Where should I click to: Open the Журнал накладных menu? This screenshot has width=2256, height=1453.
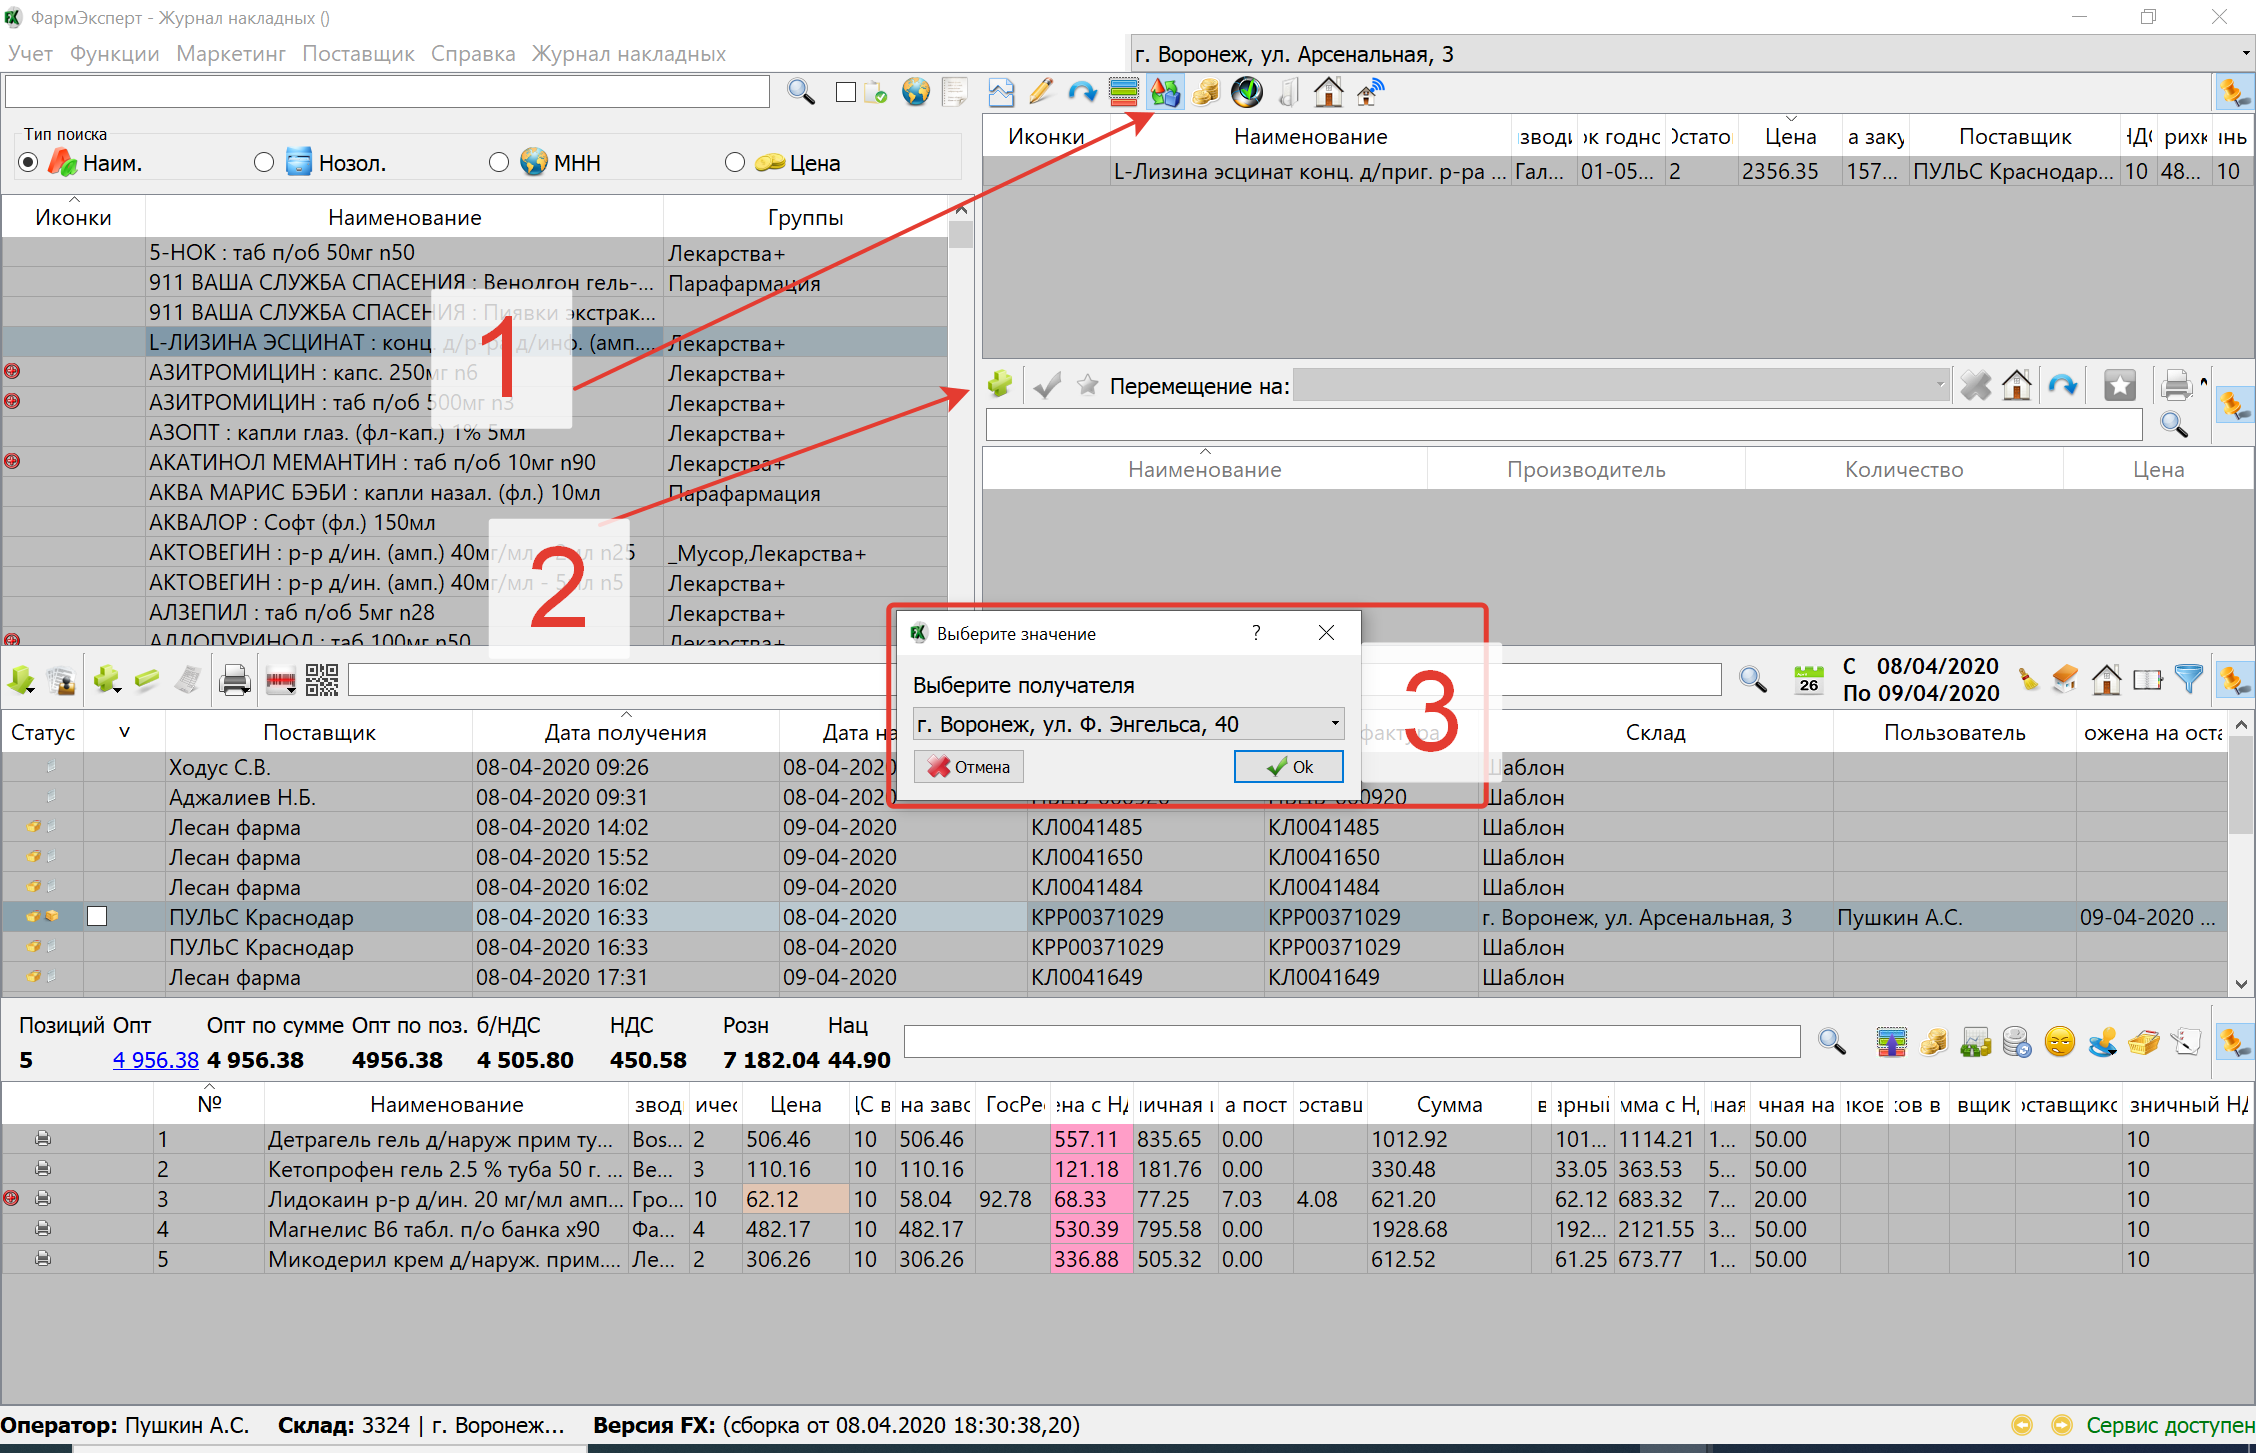(628, 54)
